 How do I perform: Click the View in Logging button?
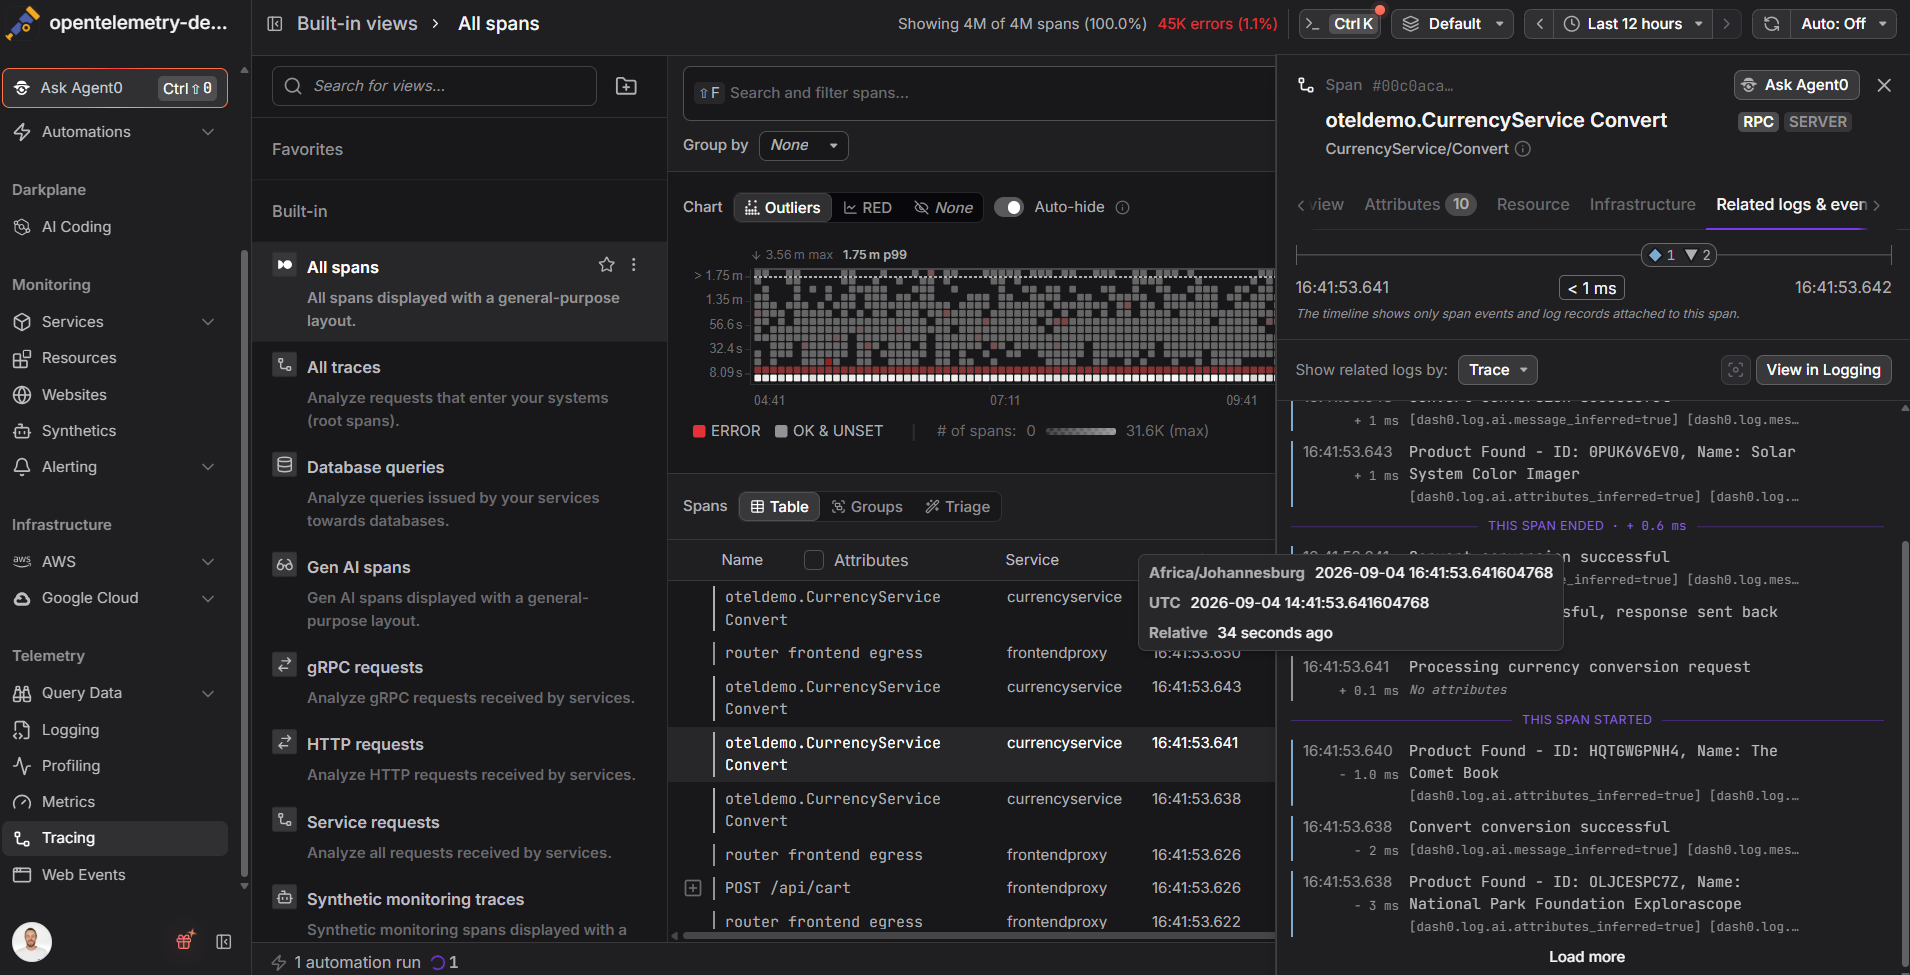coord(1823,370)
